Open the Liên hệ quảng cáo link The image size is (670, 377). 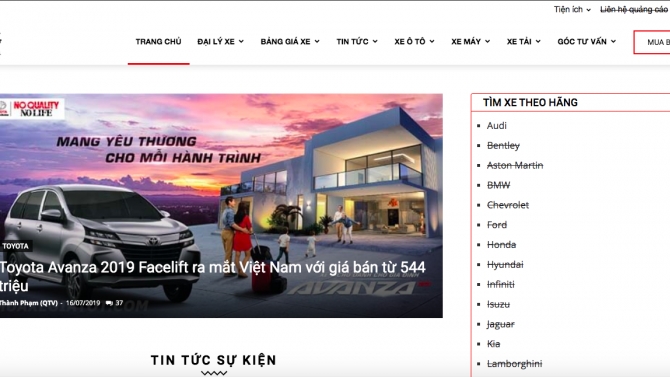(x=635, y=9)
